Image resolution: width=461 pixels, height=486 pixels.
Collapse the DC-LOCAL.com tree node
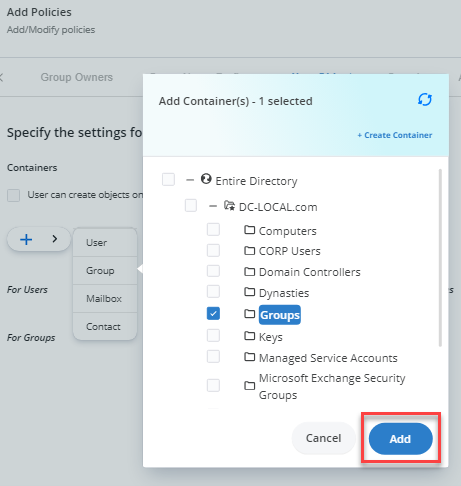(x=213, y=206)
